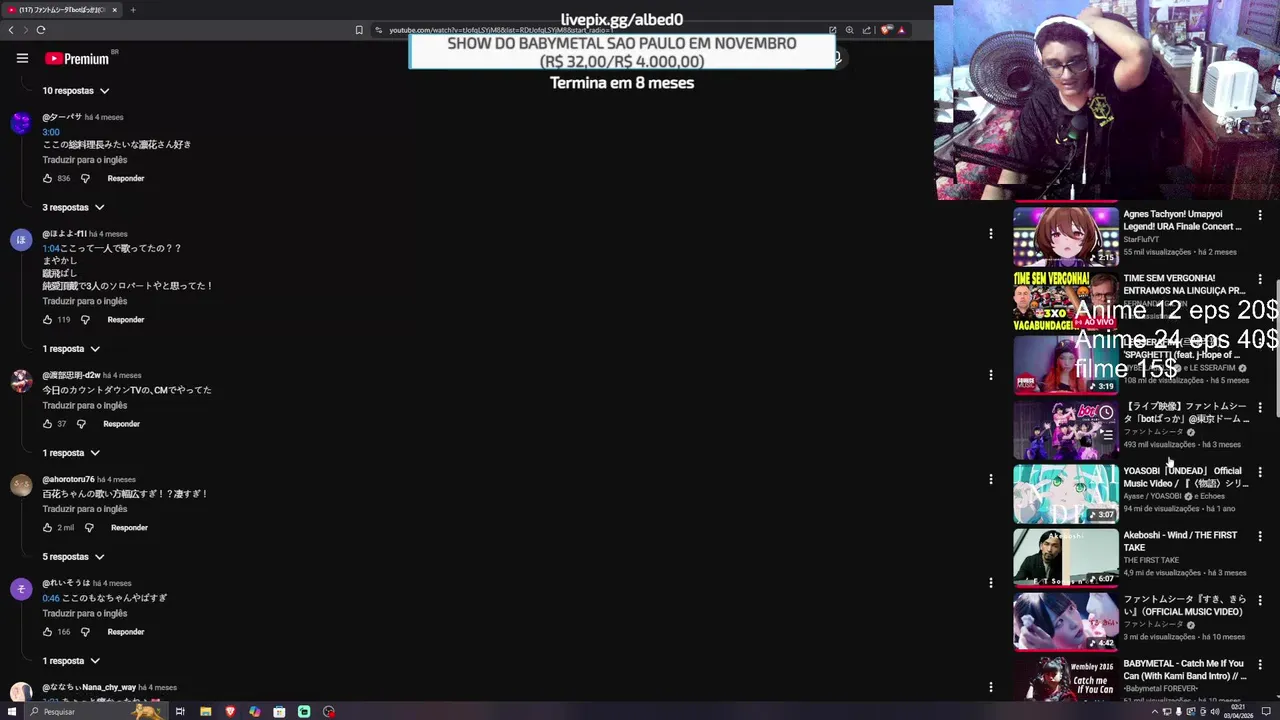Click the watch later clock on the botばっか thumbnail
Viewport: 1280px width, 720px height.
pyautogui.click(x=1106, y=412)
